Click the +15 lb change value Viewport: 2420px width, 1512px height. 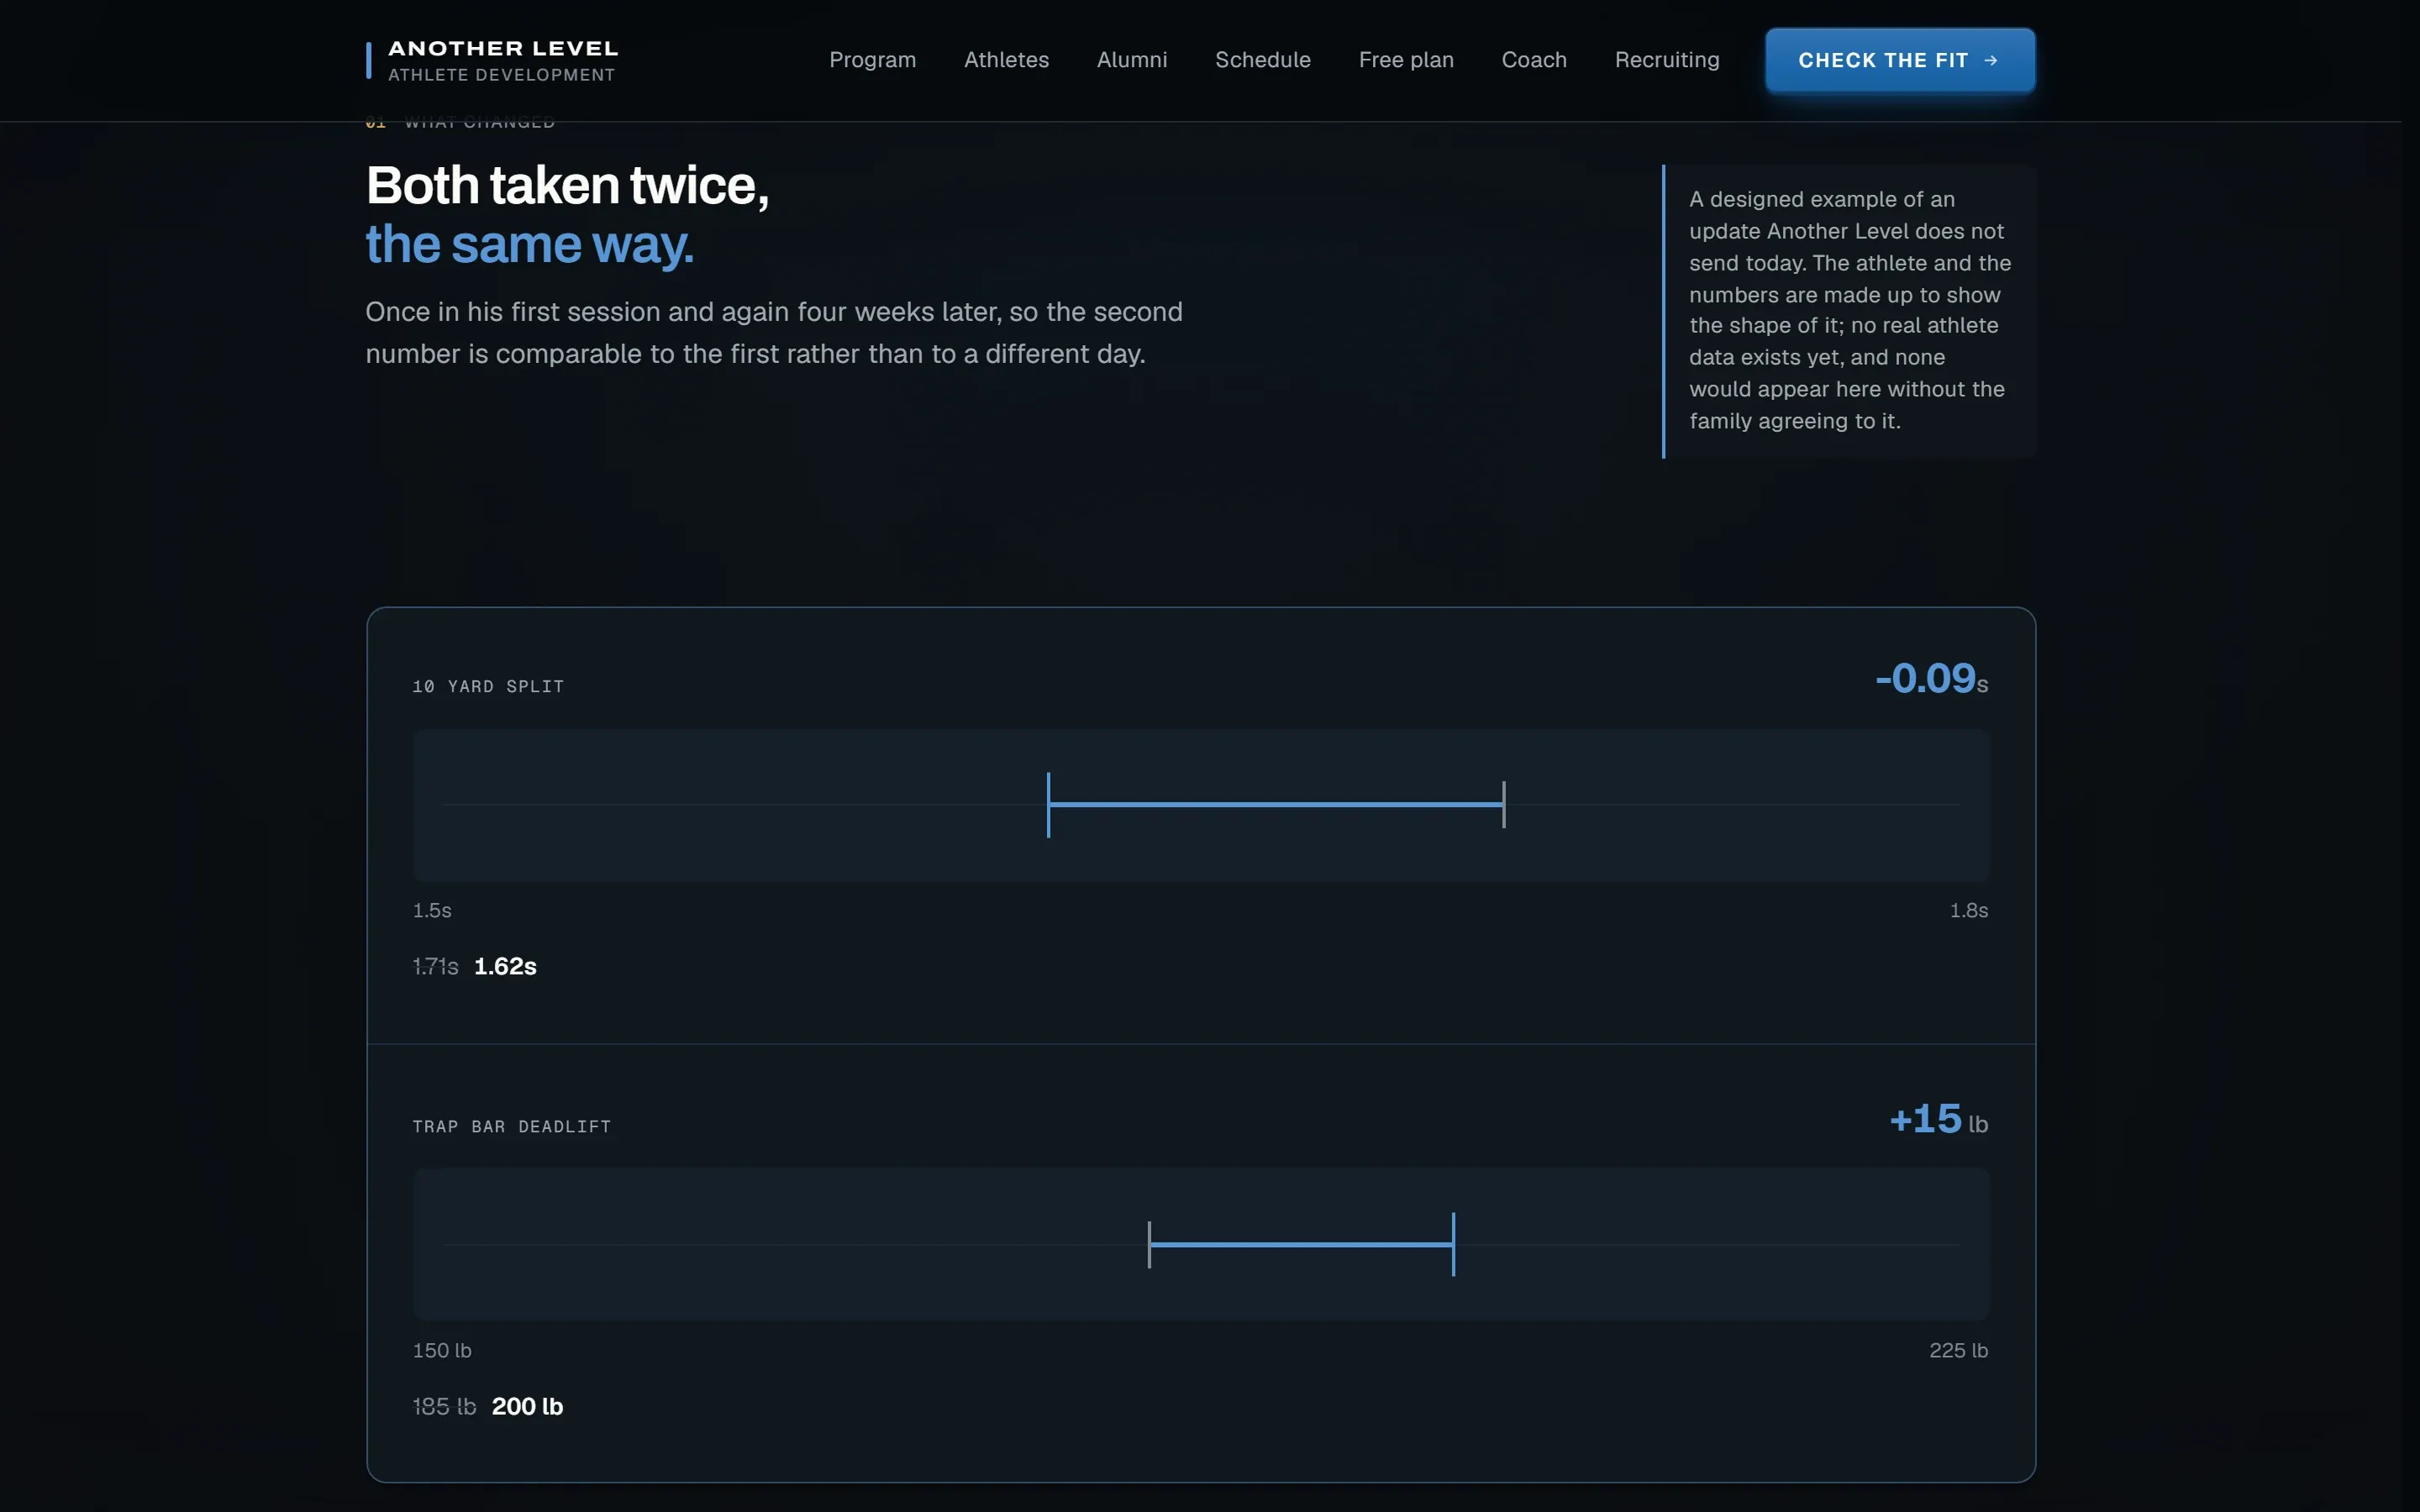click(x=1938, y=1119)
